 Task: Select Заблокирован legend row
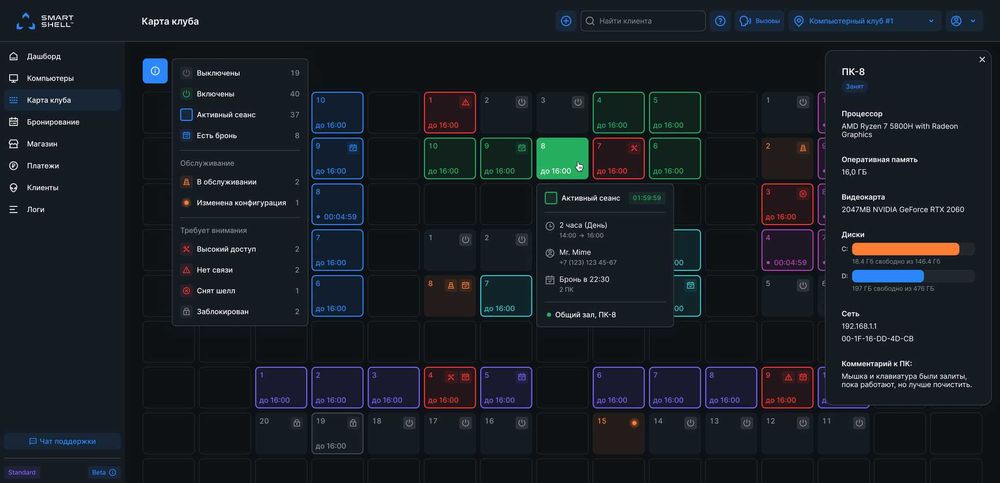[x=240, y=312]
